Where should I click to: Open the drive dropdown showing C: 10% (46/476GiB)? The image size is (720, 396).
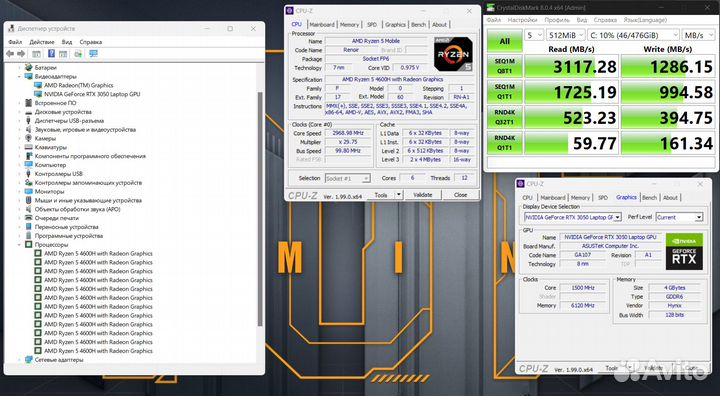pos(633,35)
